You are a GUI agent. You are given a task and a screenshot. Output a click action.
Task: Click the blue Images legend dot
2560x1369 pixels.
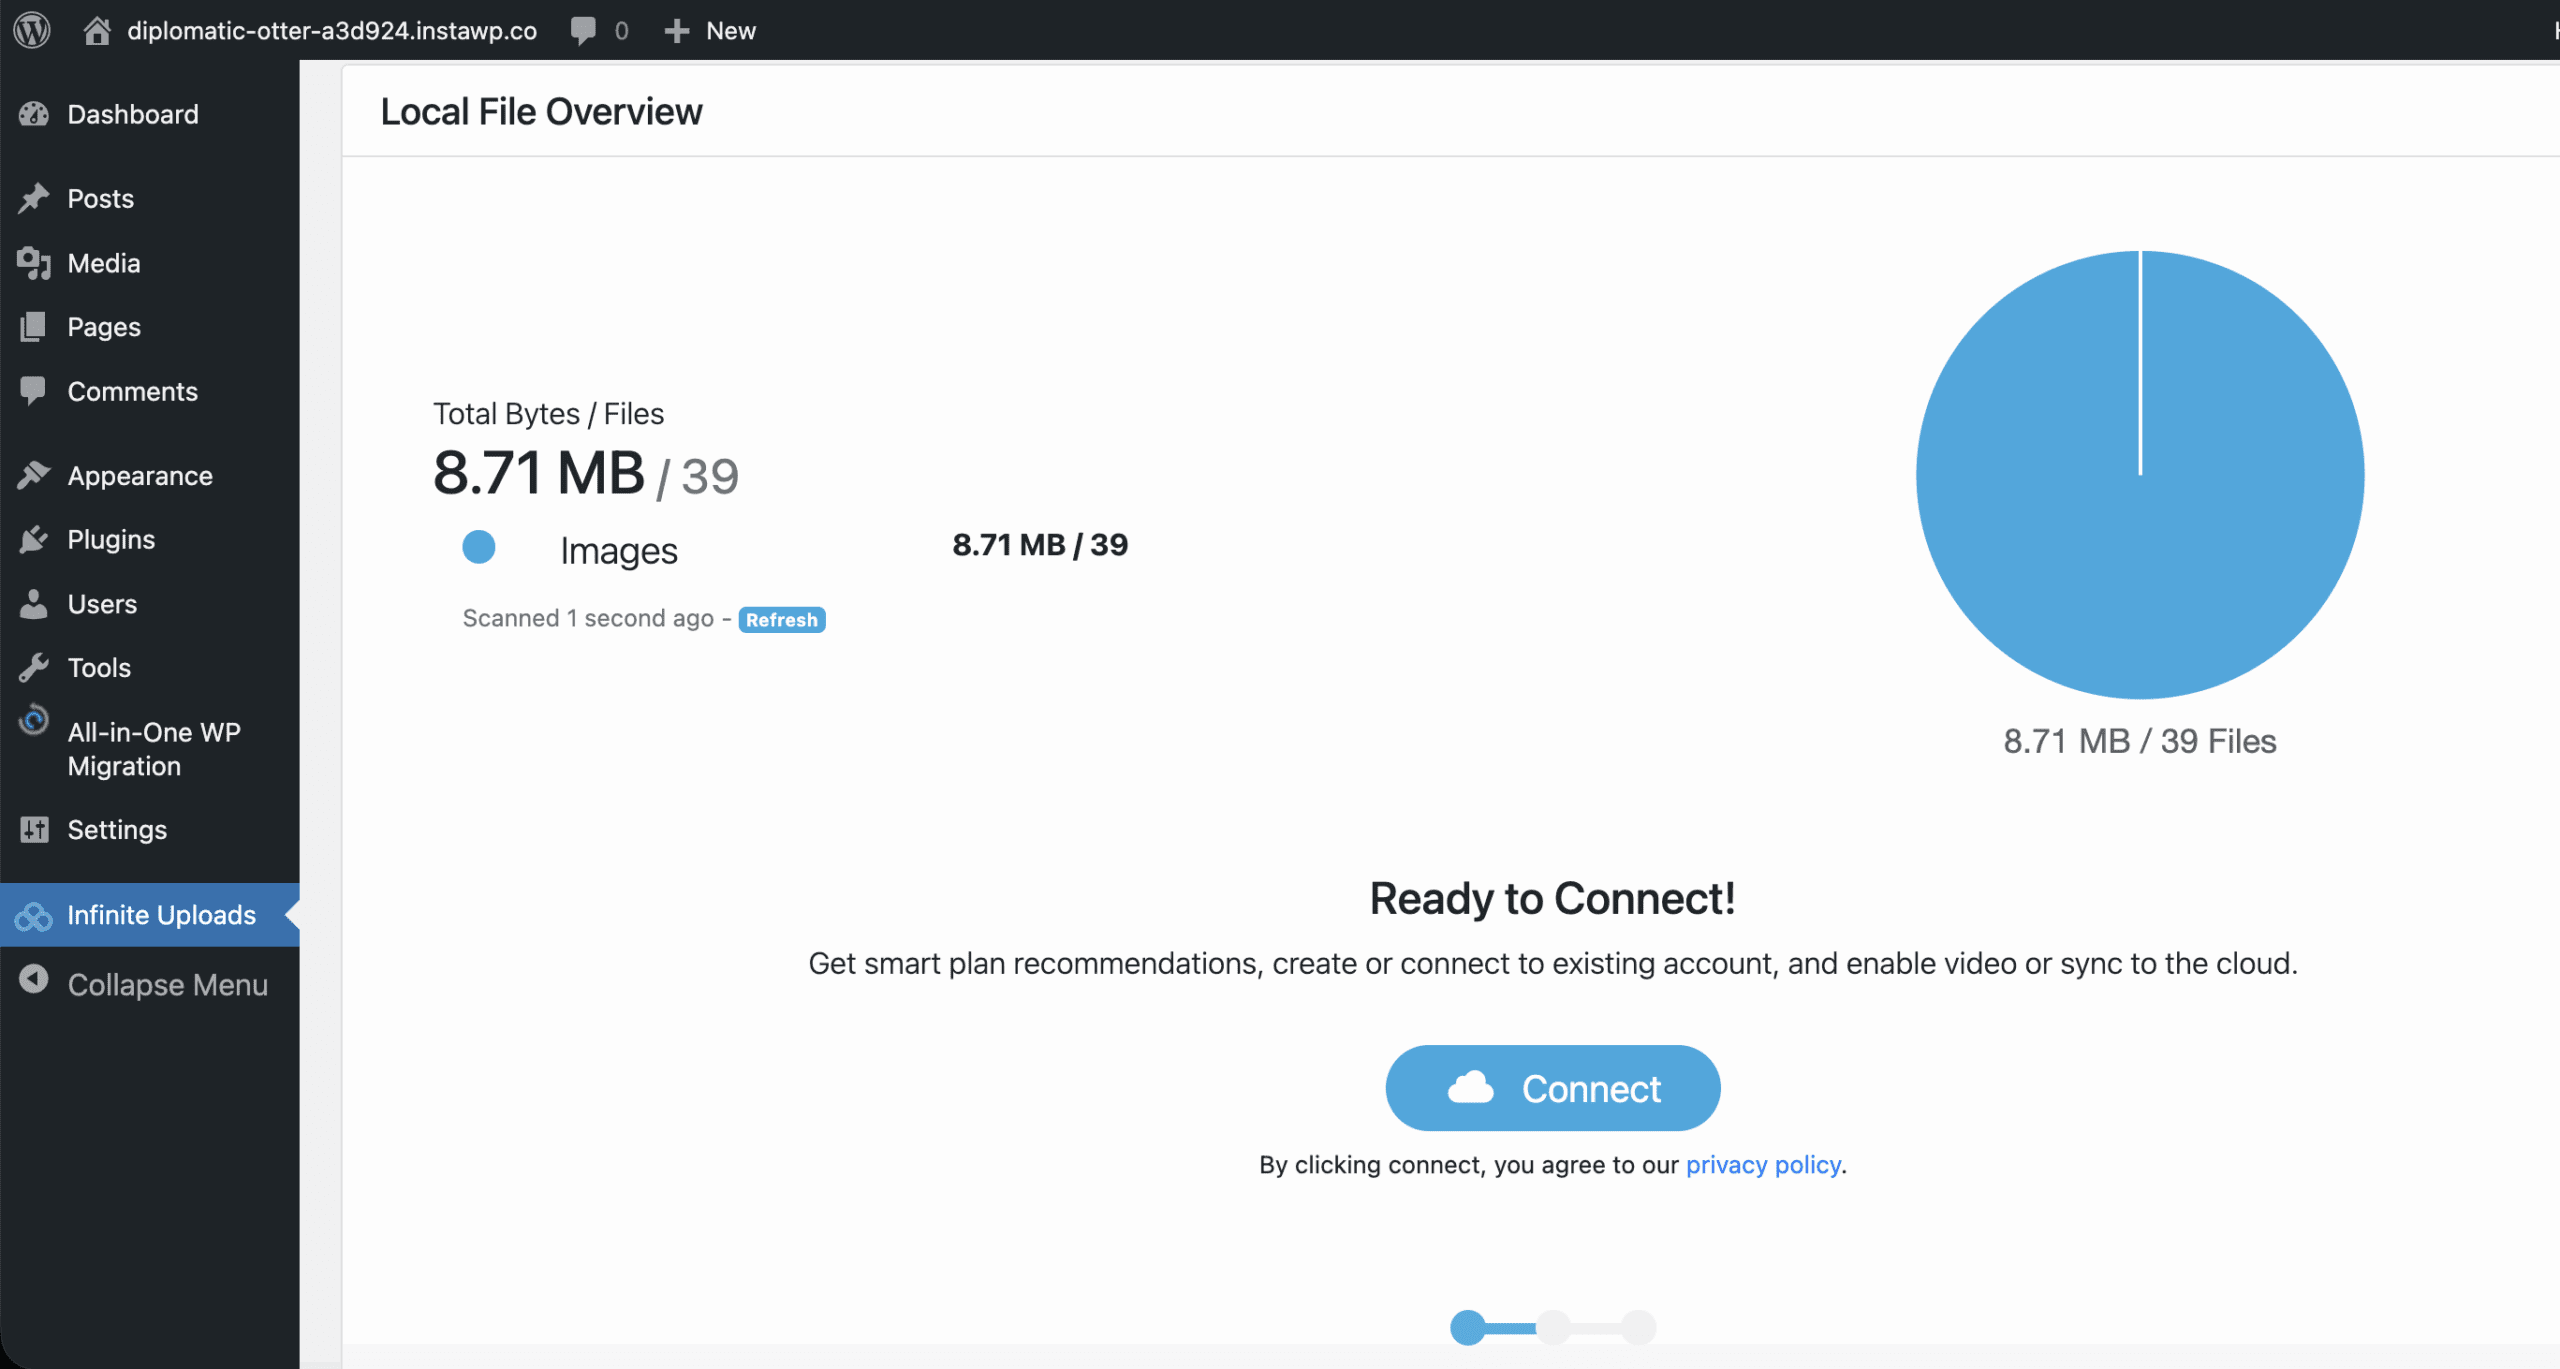[x=479, y=547]
